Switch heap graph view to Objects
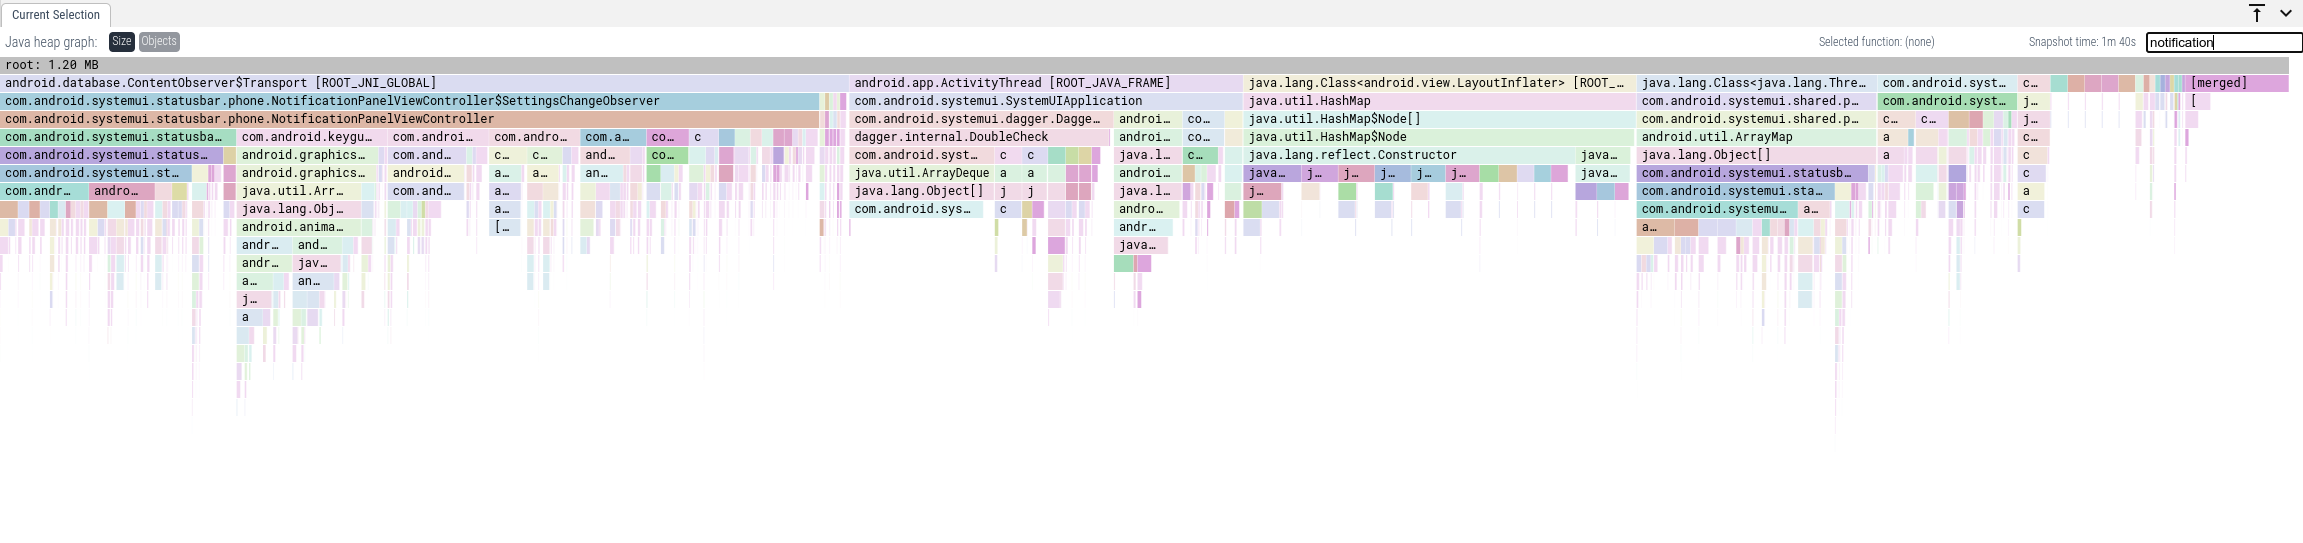This screenshot has height=543, width=2303. (159, 41)
